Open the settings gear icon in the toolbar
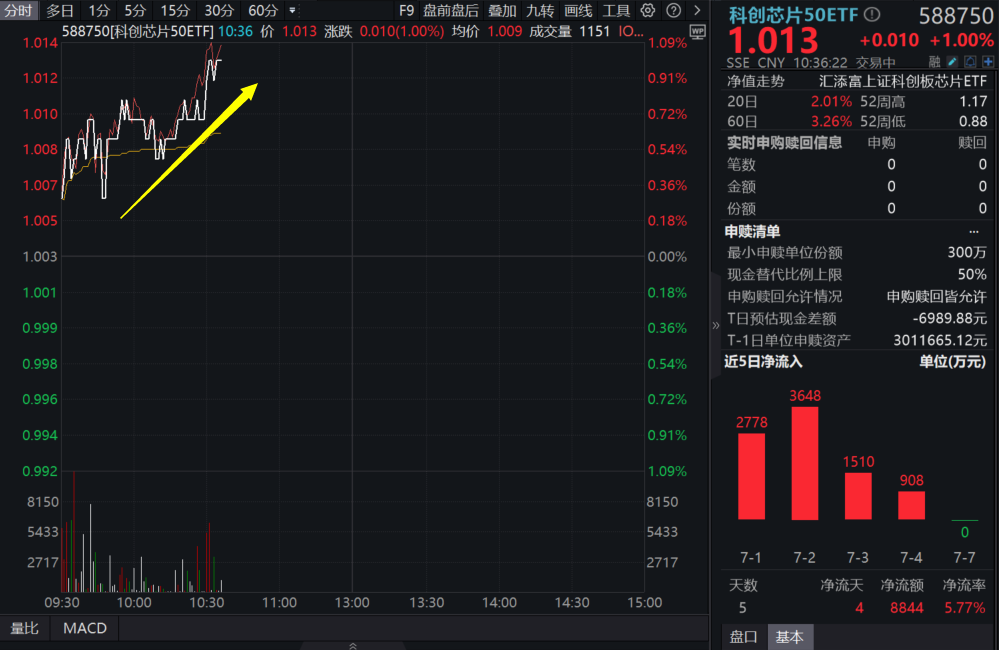Screen dimensions: 999x650 (x=646, y=11)
